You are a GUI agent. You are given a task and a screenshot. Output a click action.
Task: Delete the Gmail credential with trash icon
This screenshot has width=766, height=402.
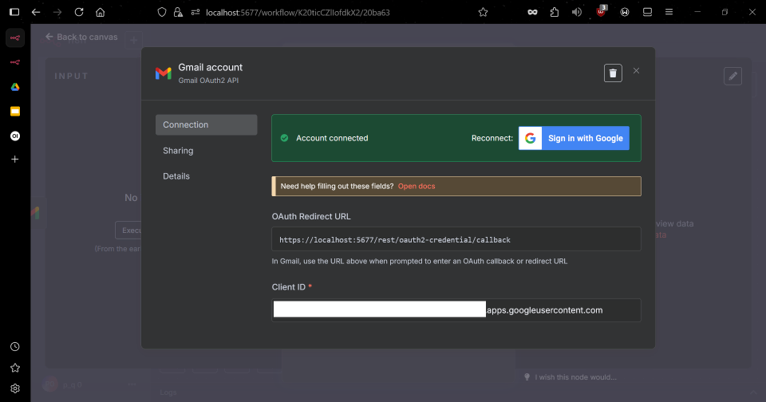(x=613, y=73)
